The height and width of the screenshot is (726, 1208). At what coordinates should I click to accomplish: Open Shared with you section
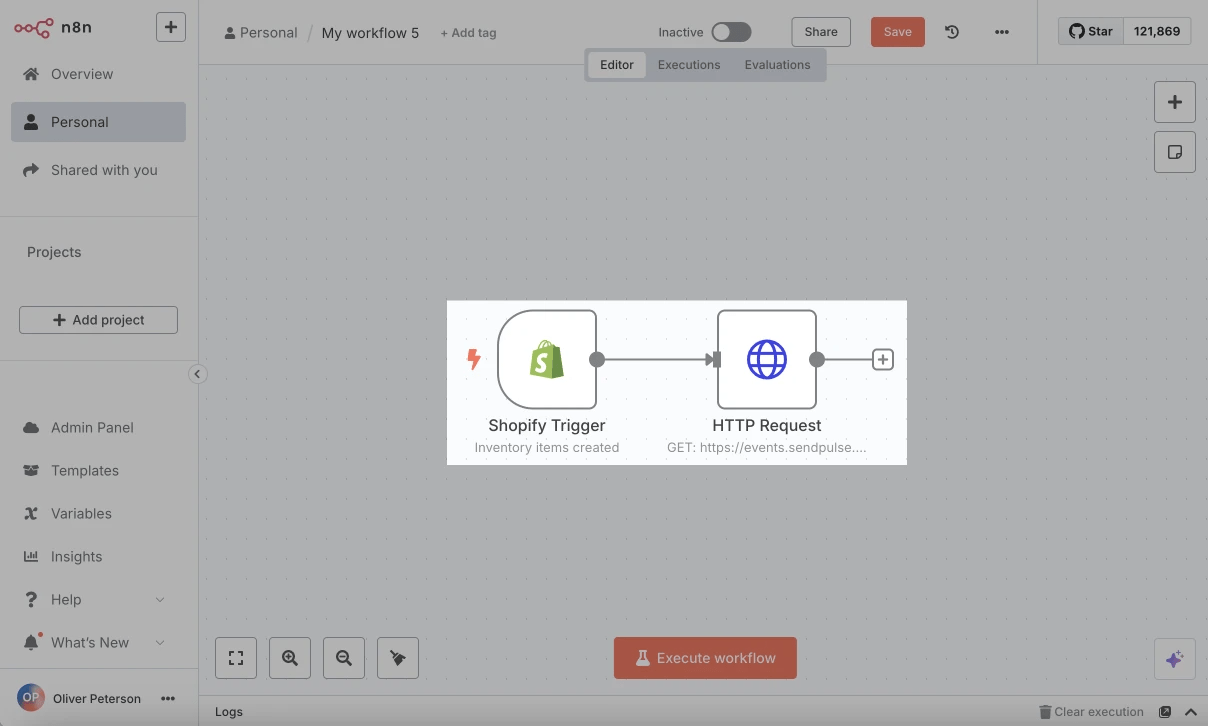pos(98,170)
